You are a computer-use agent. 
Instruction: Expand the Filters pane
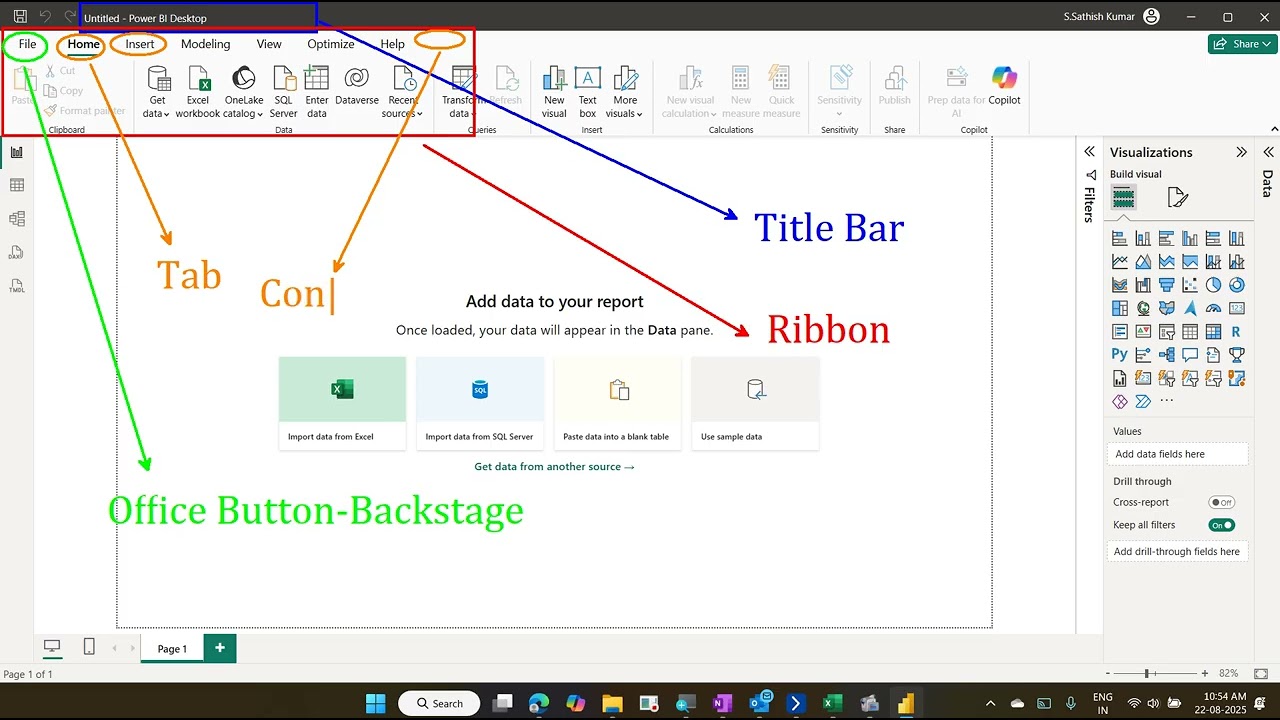tap(1089, 152)
